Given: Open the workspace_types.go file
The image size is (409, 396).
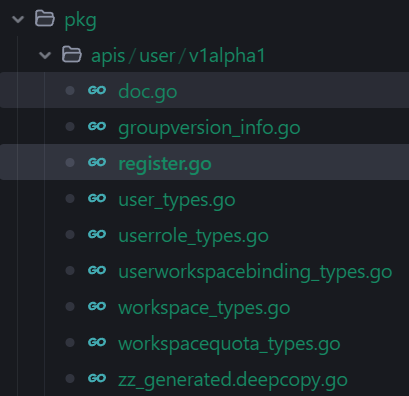Looking at the screenshot, I should tap(204, 308).
